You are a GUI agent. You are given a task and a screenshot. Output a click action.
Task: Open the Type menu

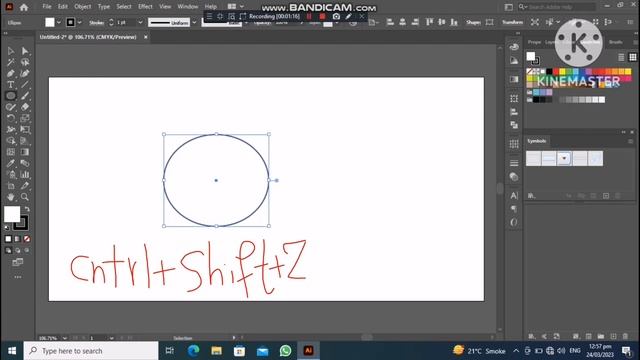pos(104,7)
